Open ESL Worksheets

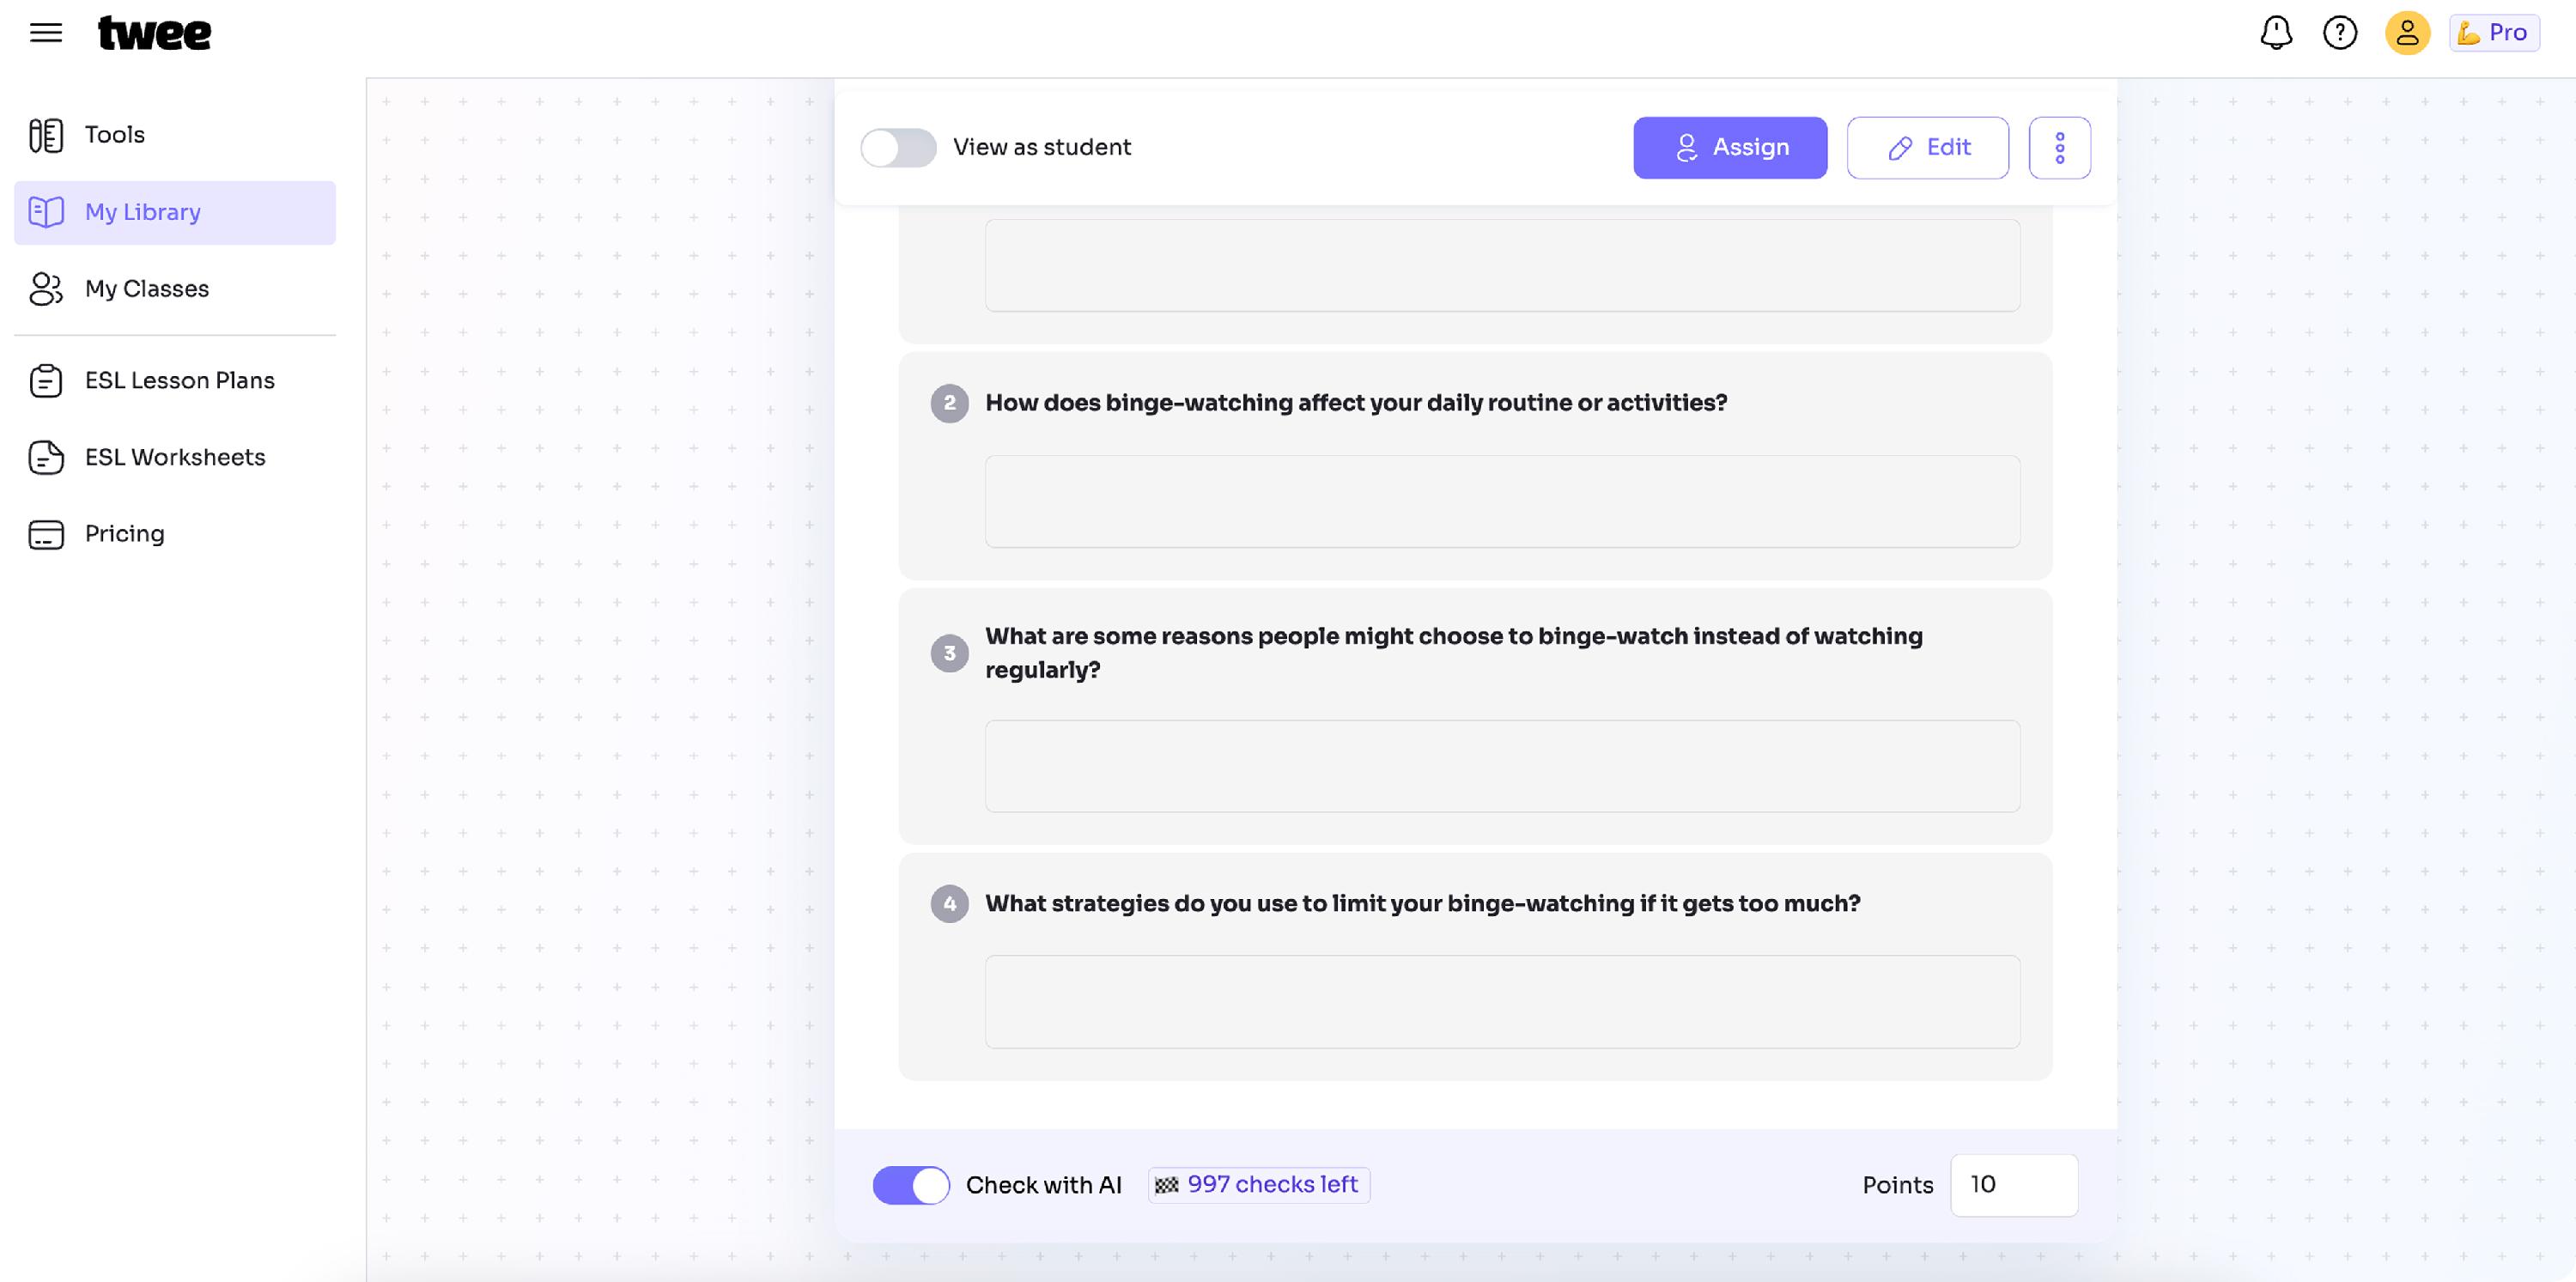point(175,457)
